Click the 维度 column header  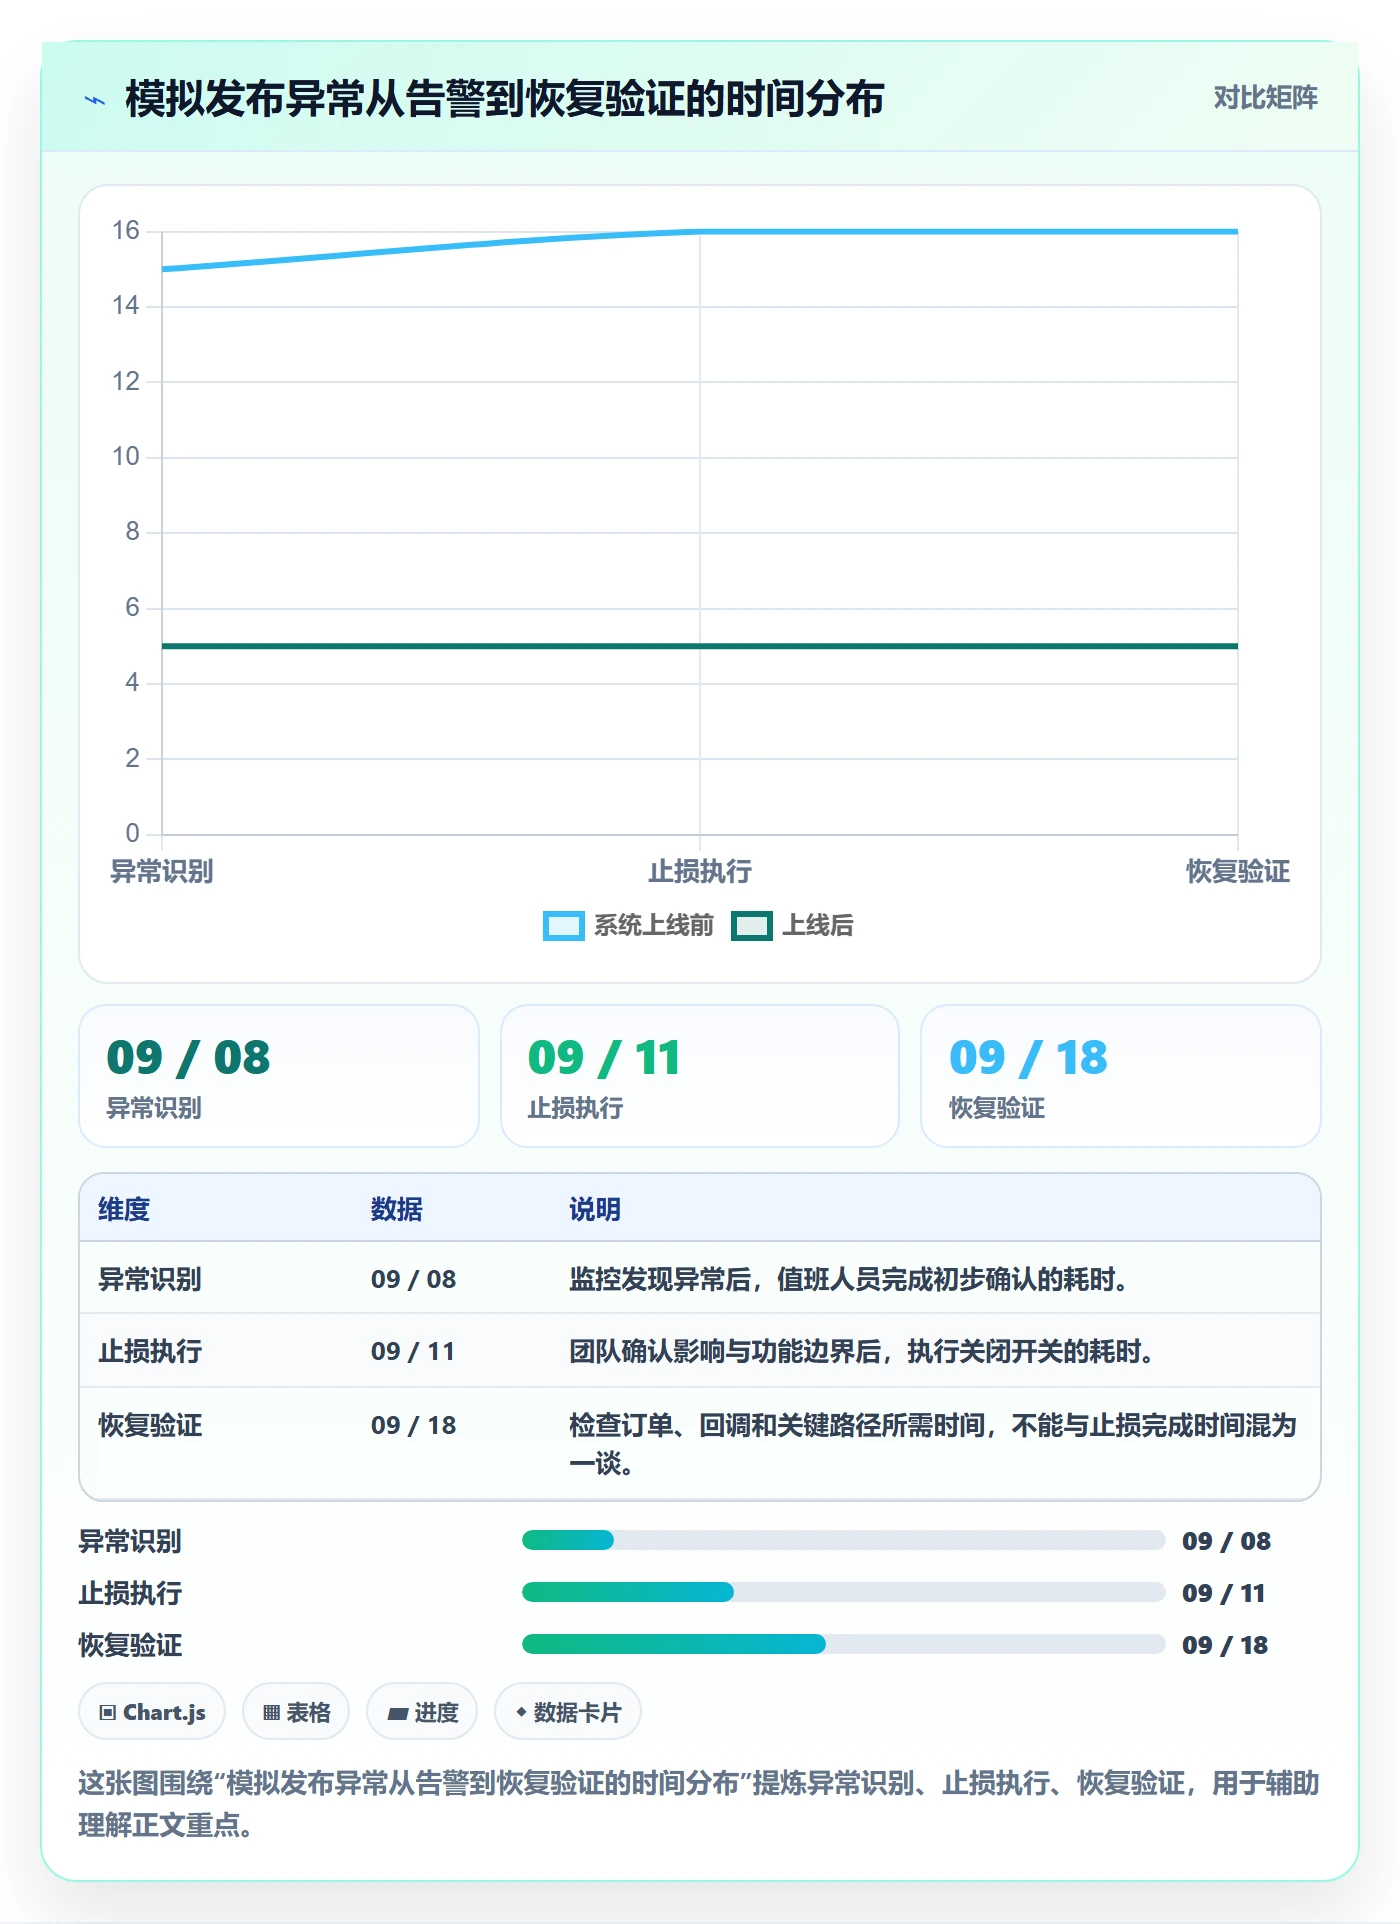click(x=124, y=1209)
